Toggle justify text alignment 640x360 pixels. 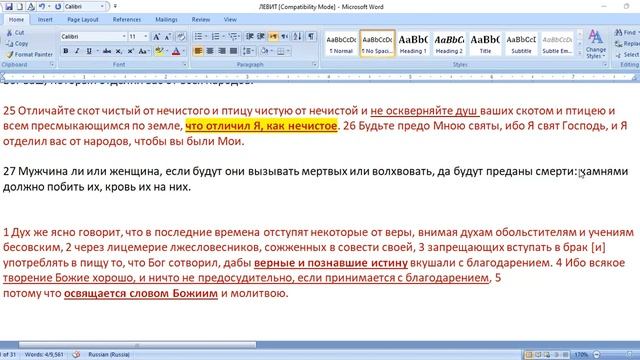[x=233, y=51]
